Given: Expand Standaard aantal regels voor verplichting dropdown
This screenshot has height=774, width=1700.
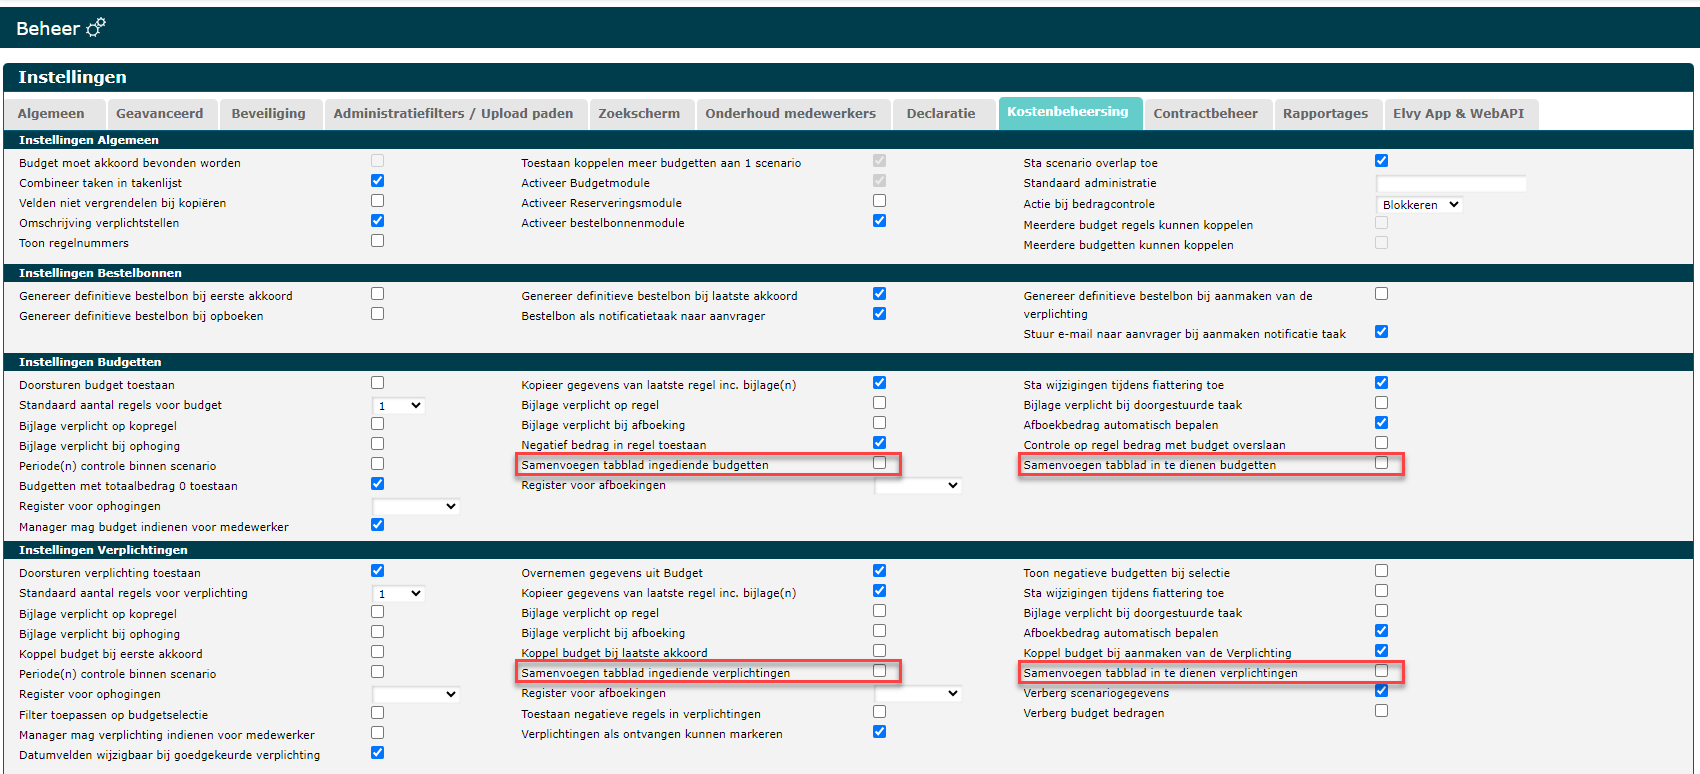Looking at the screenshot, I should click(x=399, y=593).
